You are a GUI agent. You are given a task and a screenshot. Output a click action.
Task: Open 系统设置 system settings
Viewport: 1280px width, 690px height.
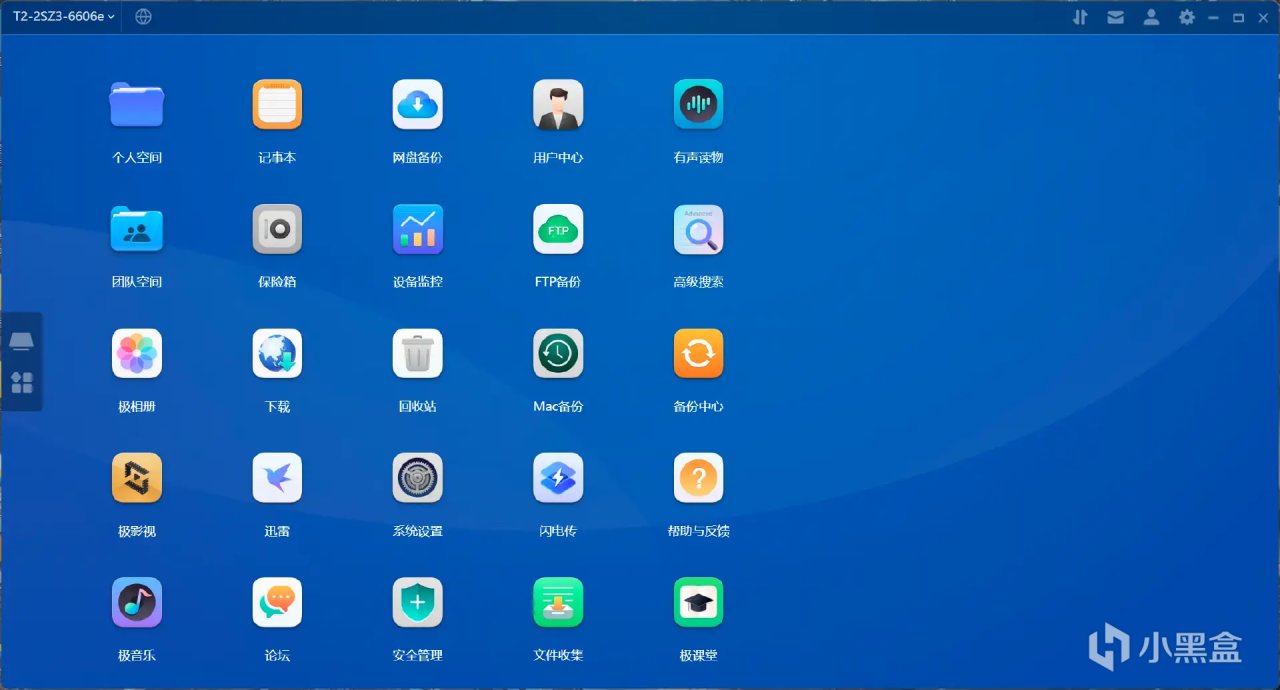(x=418, y=478)
